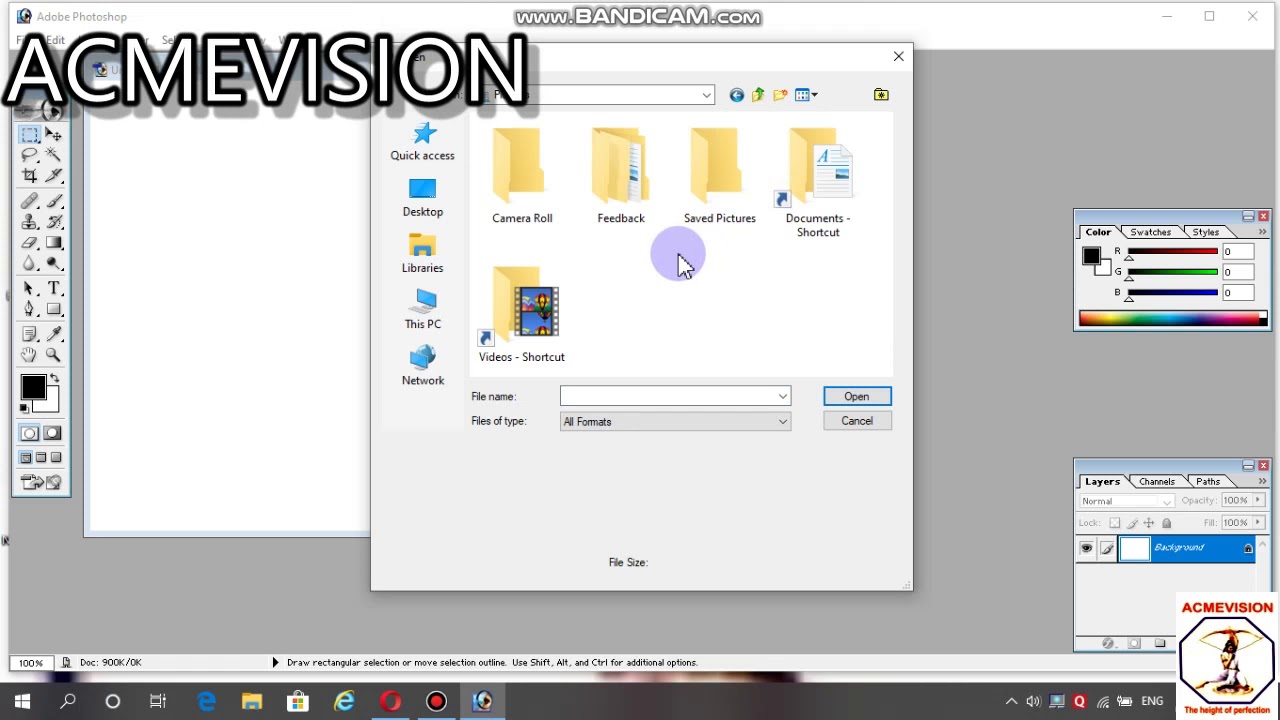
Task: Expand the Look in folder dropdown
Action: click(x=706, y=95)
